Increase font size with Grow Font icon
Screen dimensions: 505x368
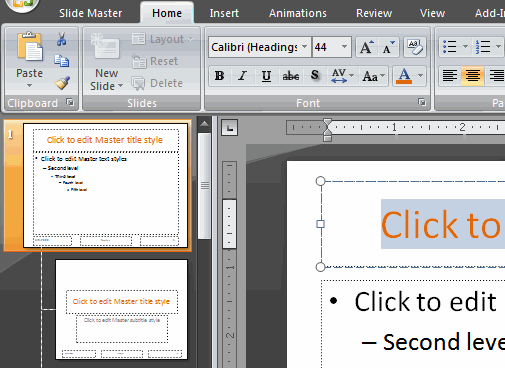click(x=367, y=47)
